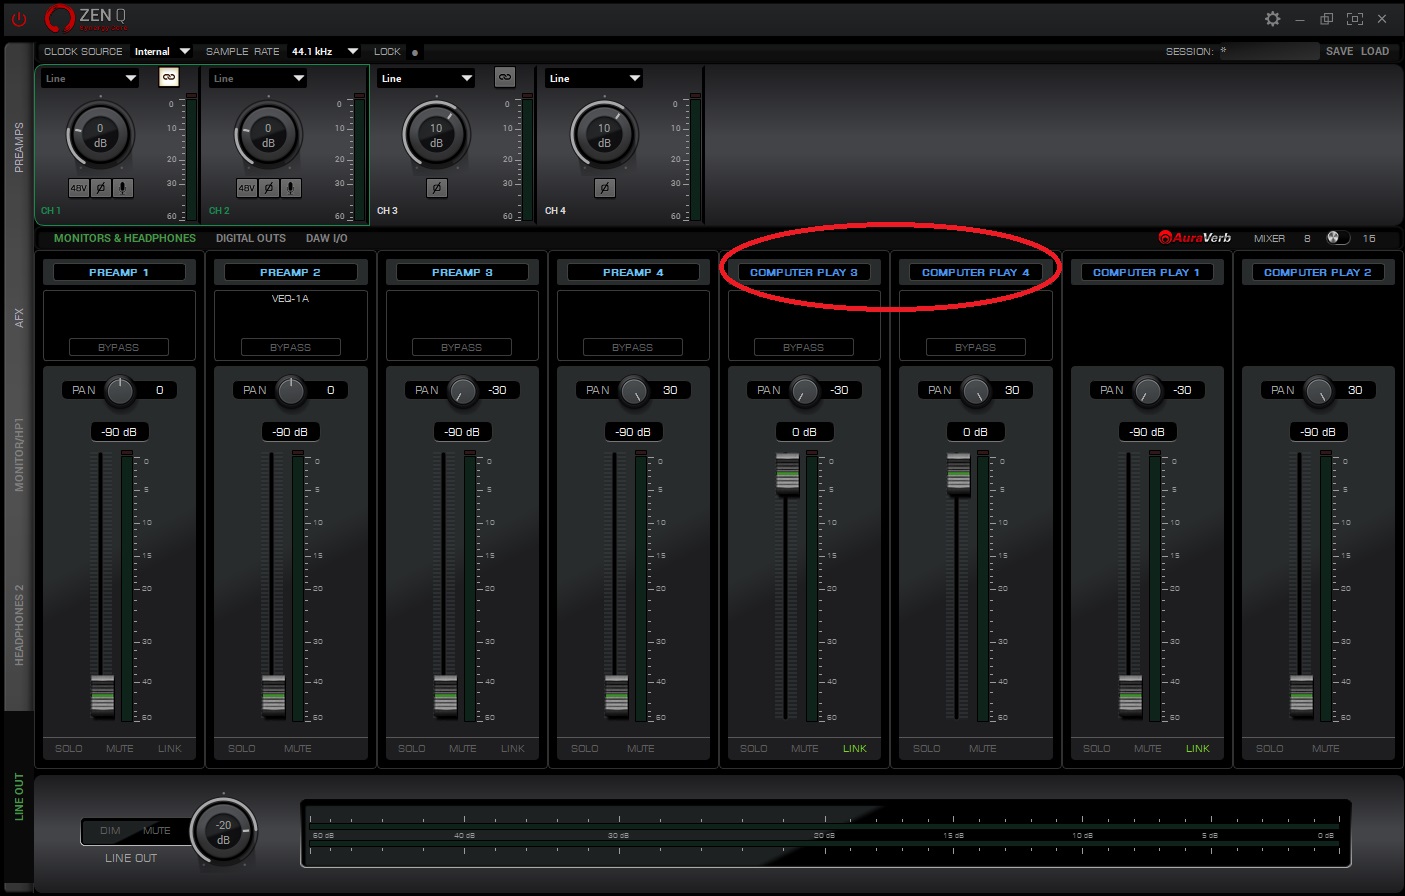Click the COMPUTER PLAY 3 pan knob
This screenshot has height=896, width=1405.
pyautogui.click(x=805, y=391)
